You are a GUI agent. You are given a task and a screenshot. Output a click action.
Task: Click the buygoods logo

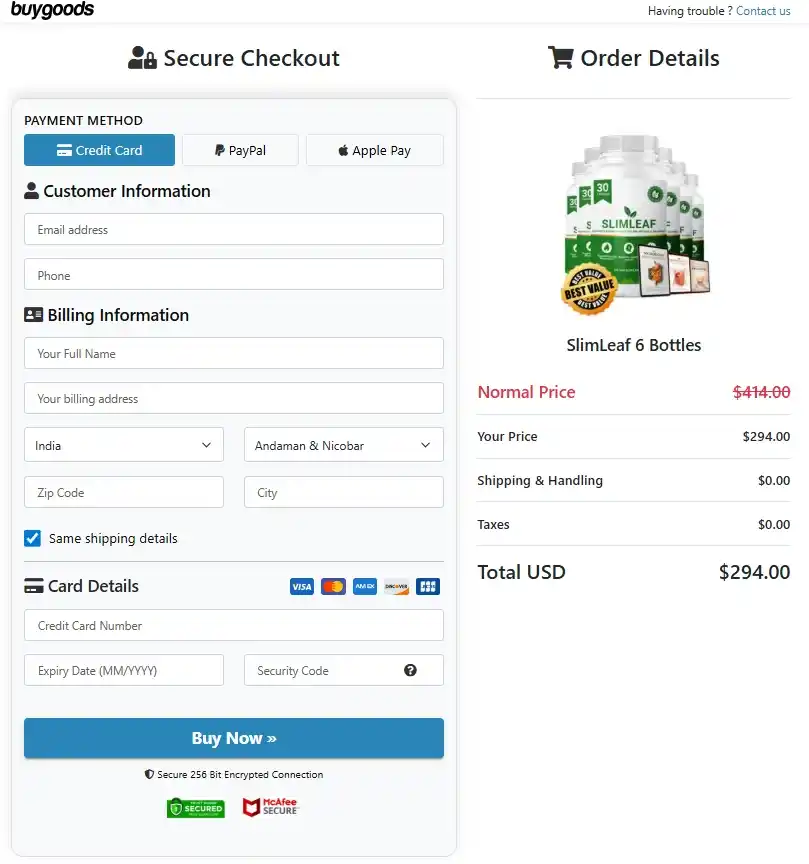pos(51,10)
